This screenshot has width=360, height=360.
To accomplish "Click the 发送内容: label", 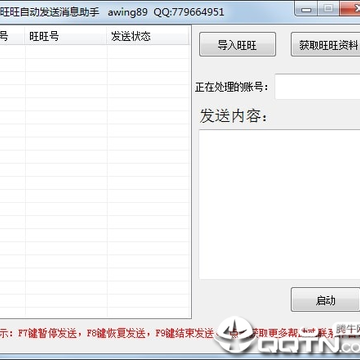I will coord(233,116).
